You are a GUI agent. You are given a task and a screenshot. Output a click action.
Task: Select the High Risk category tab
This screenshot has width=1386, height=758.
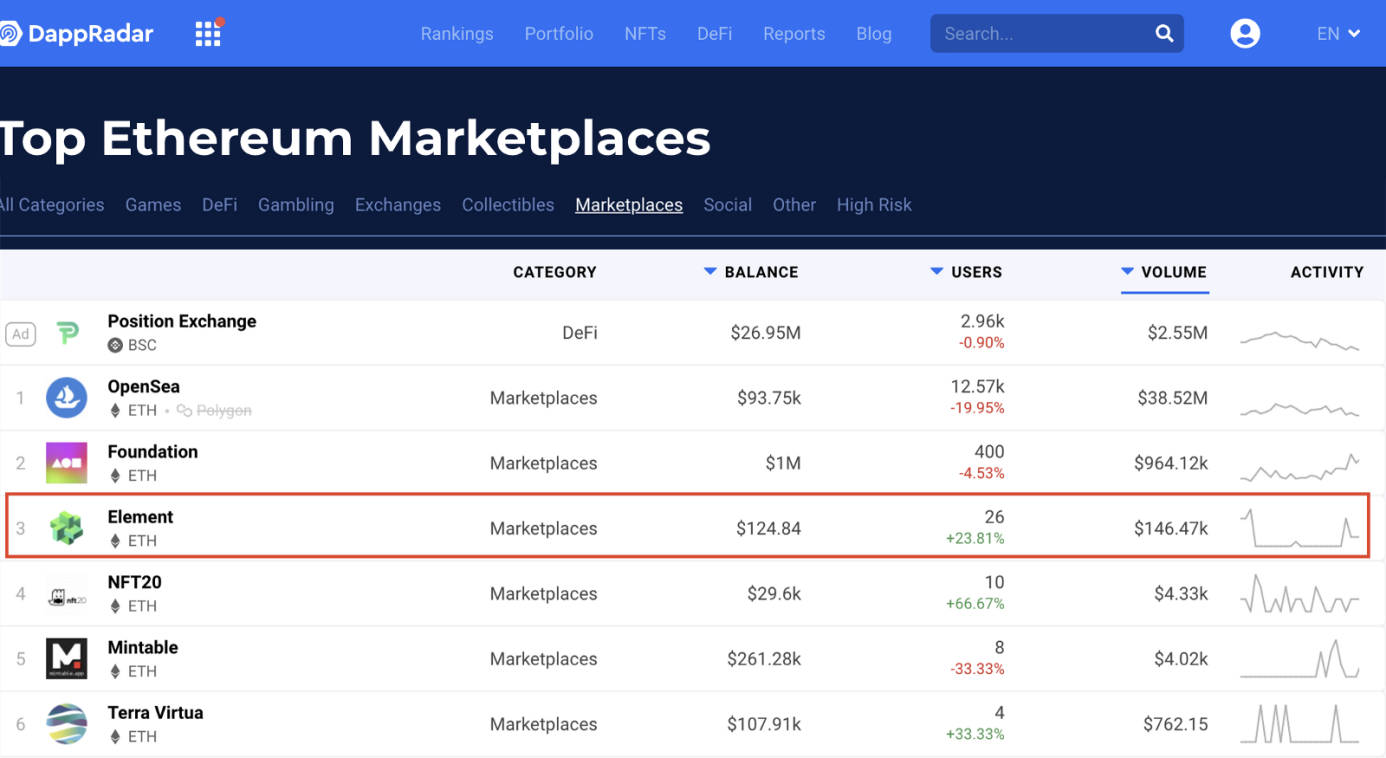click(874, 205)
